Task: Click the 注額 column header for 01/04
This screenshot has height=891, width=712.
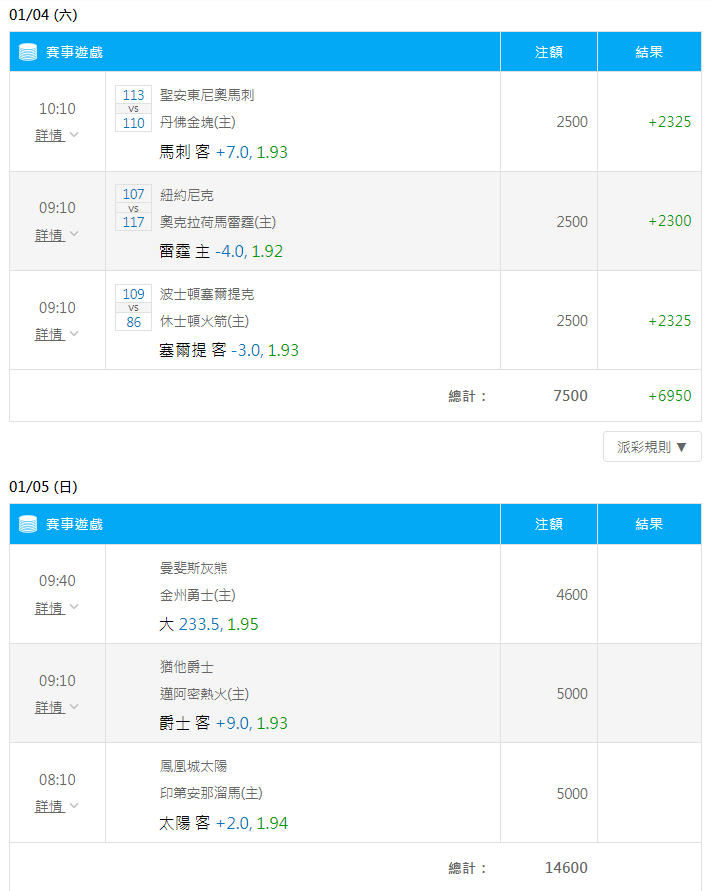Action: click(x=549, y=52)
